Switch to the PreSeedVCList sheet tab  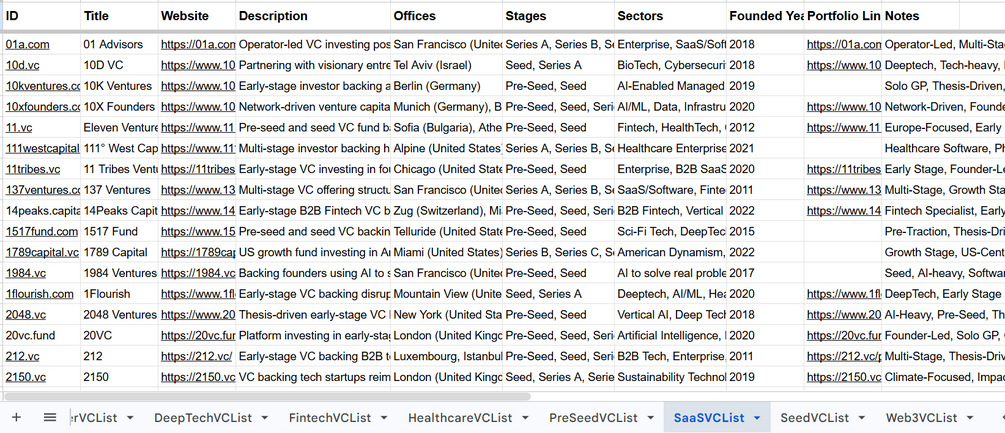(593, 418)
